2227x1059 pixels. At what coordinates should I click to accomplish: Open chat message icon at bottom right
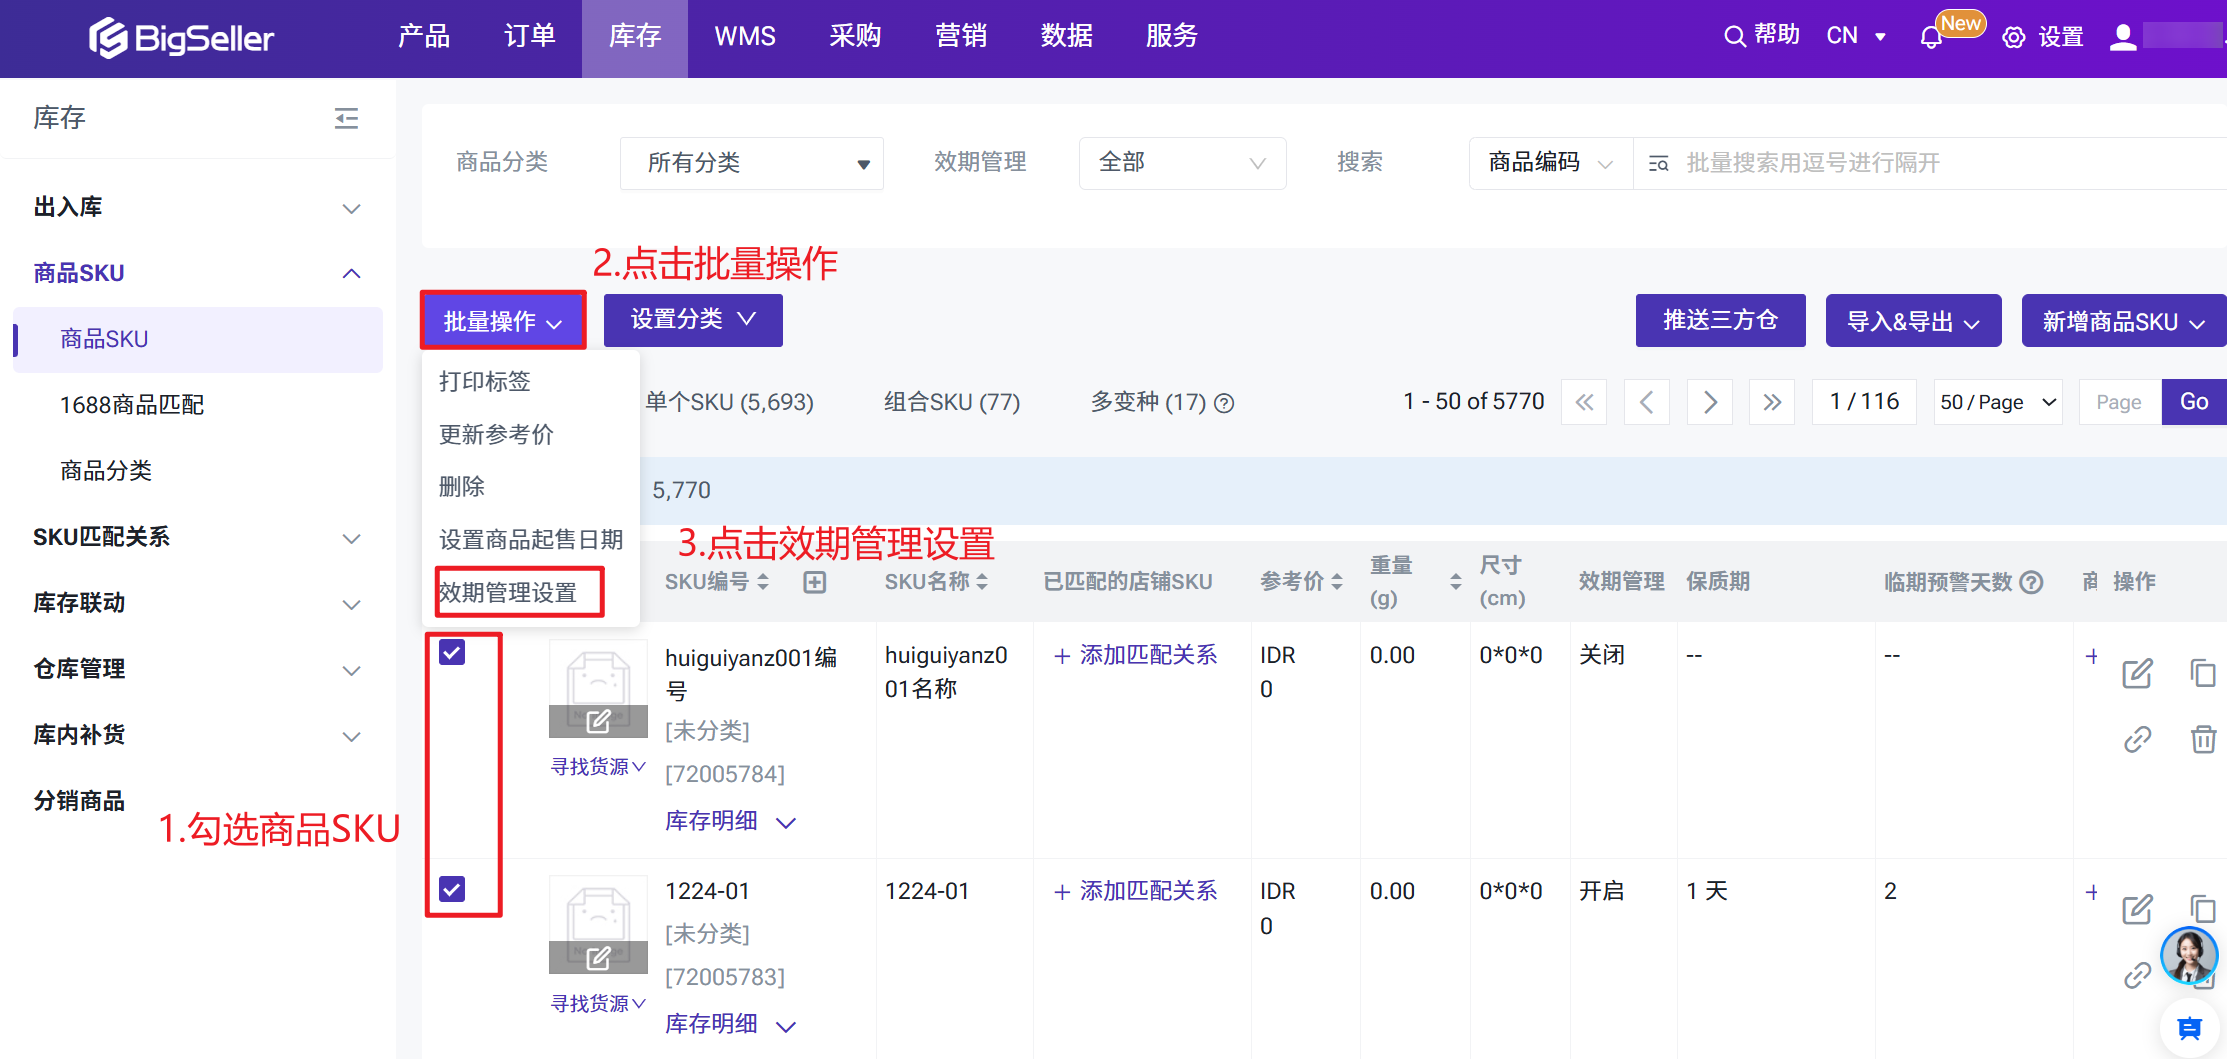point(2189,1027)
